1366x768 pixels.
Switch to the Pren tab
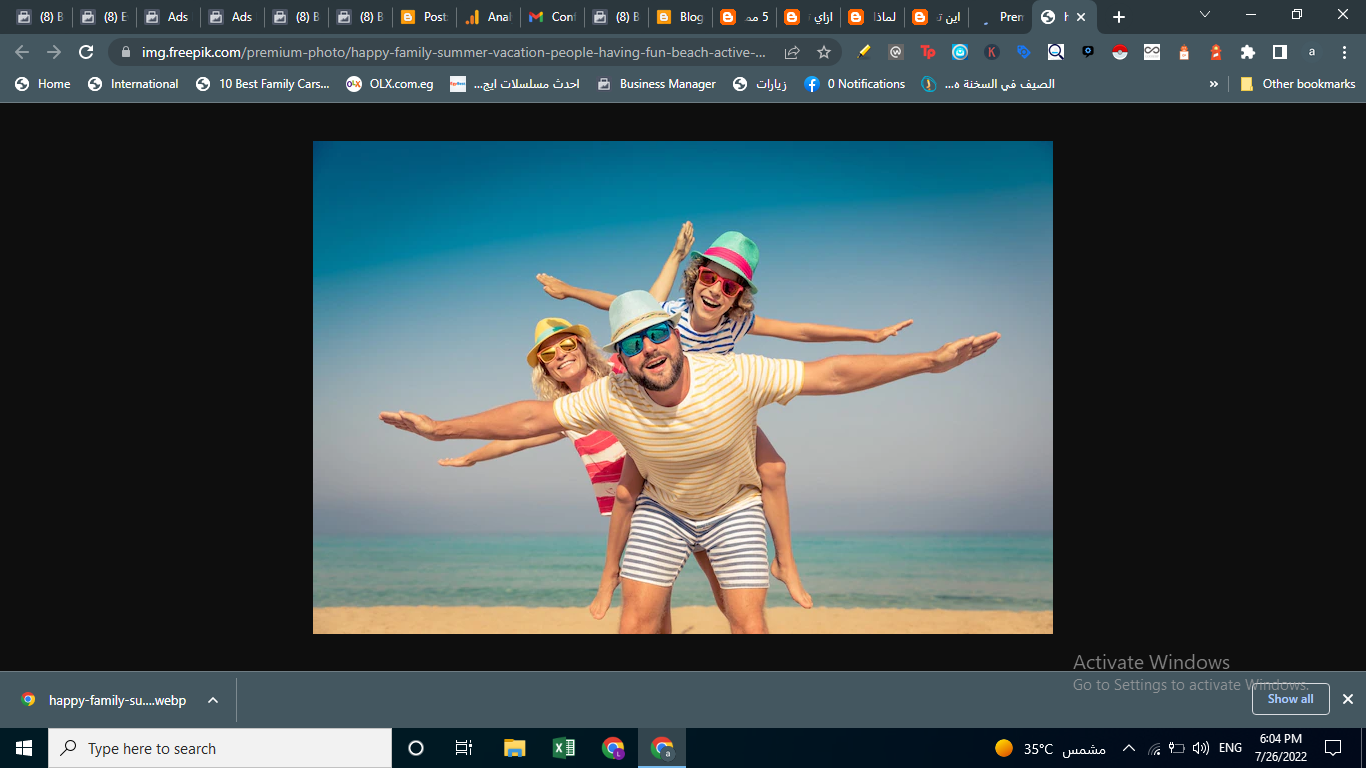(1000, 17)
